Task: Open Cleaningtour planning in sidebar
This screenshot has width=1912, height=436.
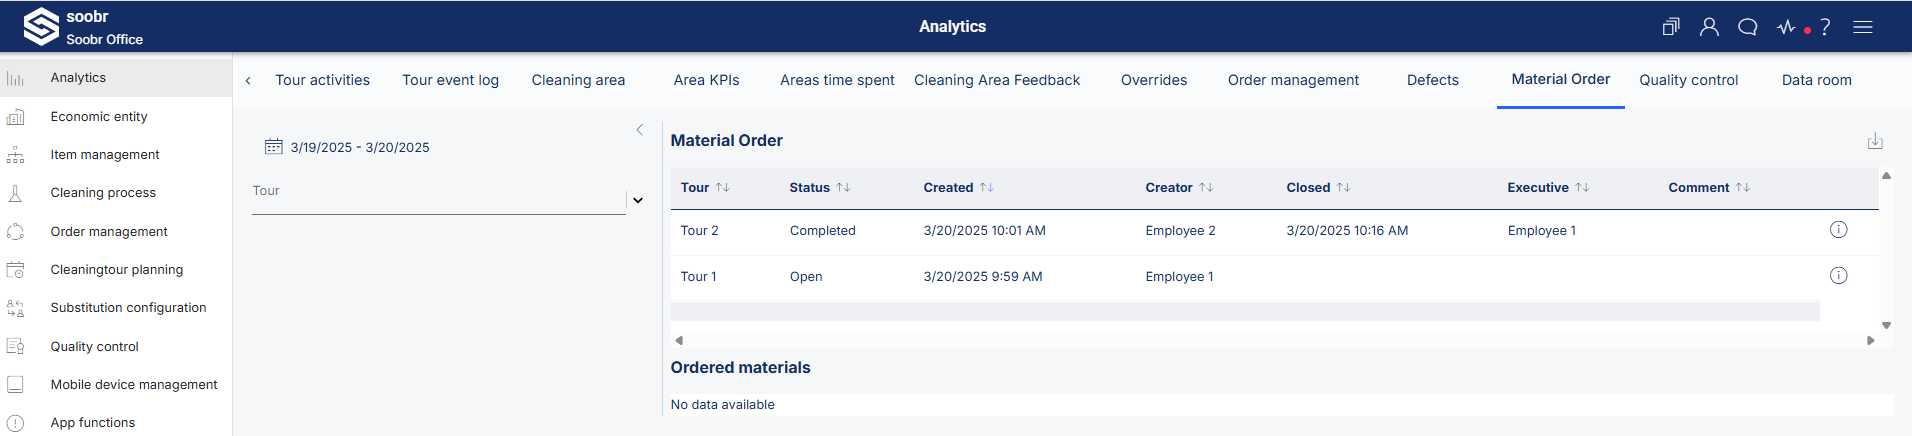Action: (116, 270)
